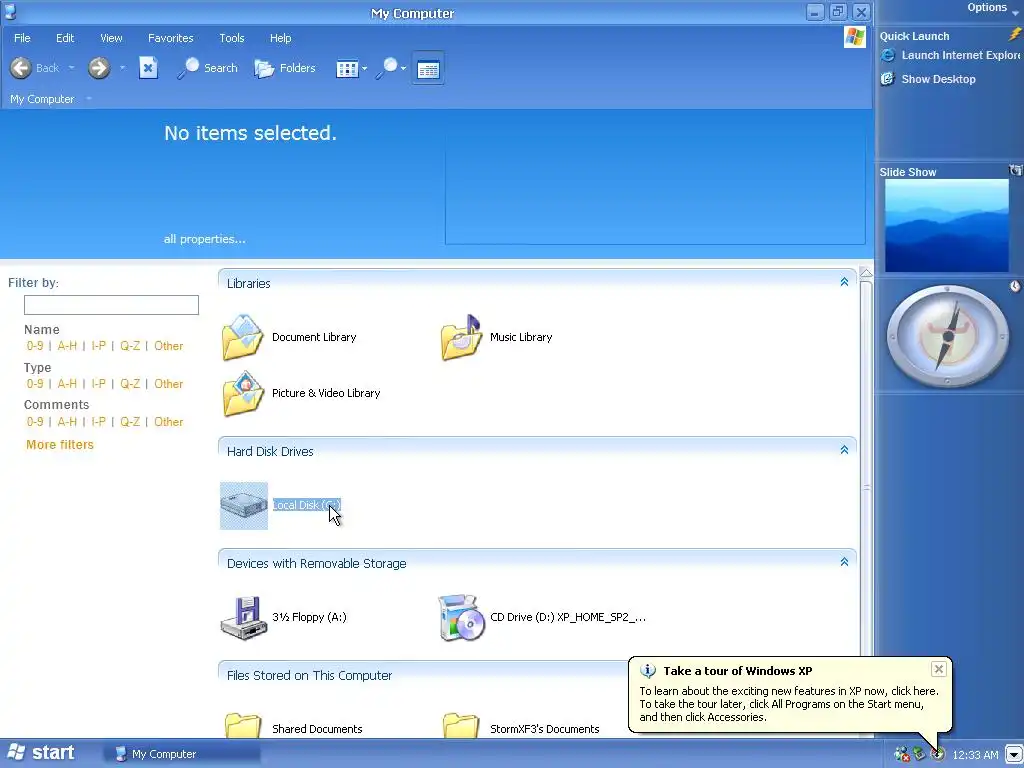
Task: Click inside the Filter by text field
Action: tap(111, 305)
